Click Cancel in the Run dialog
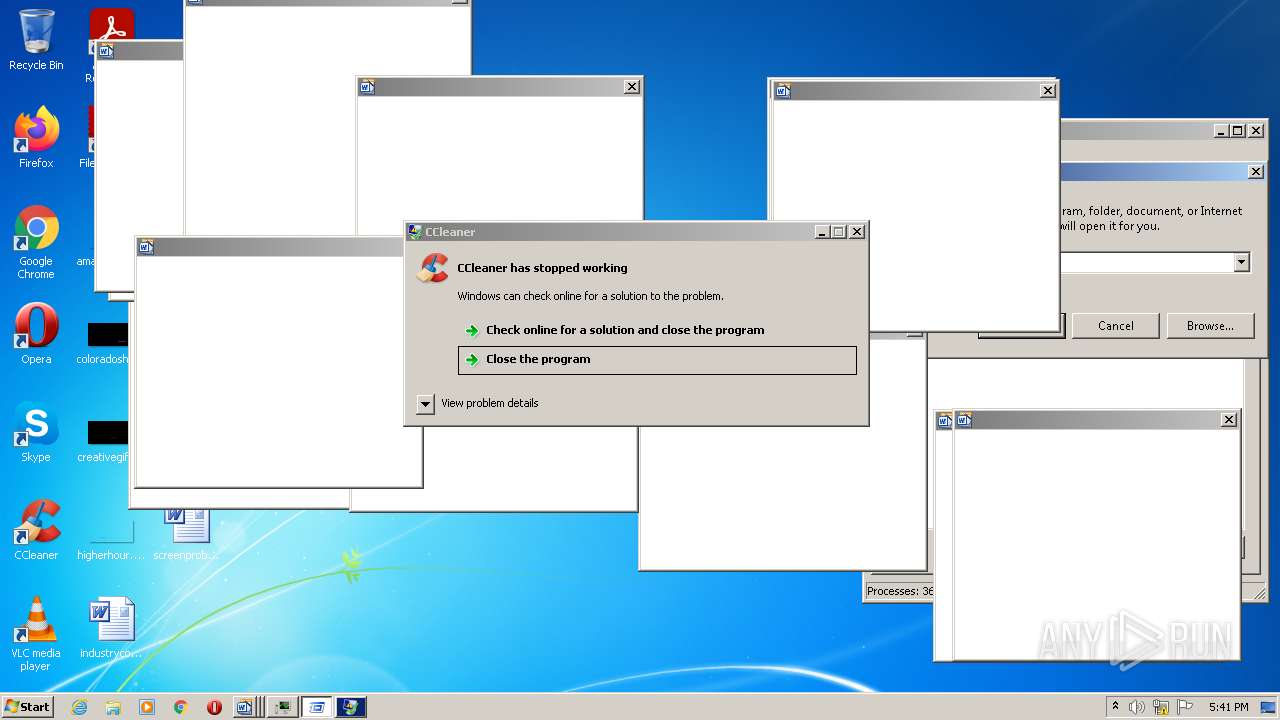 tap(1116, 326)
